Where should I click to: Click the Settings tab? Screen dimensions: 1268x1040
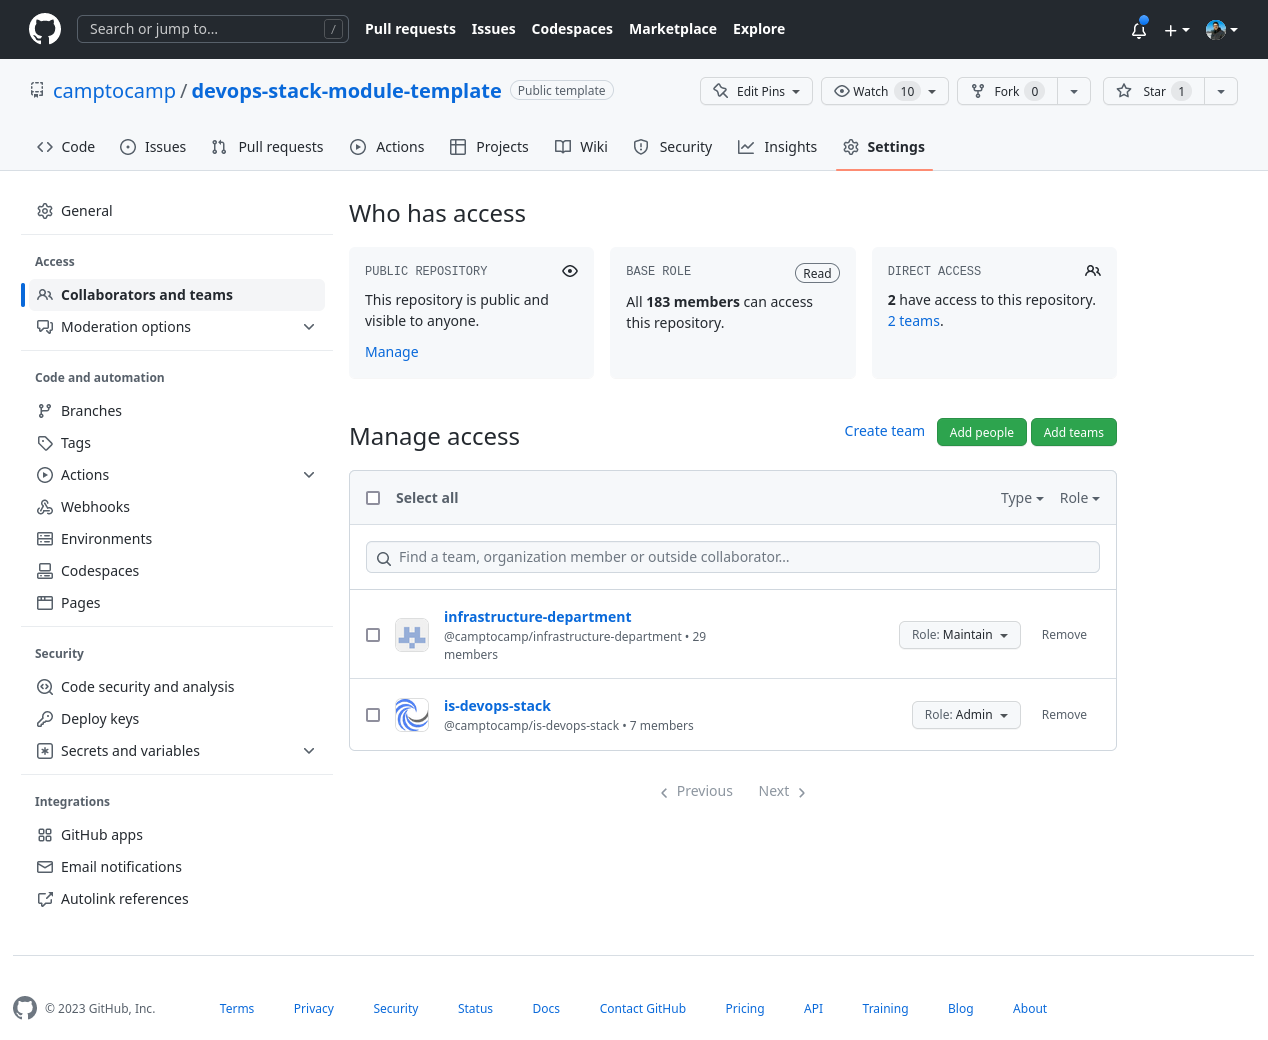click(884, 147)
